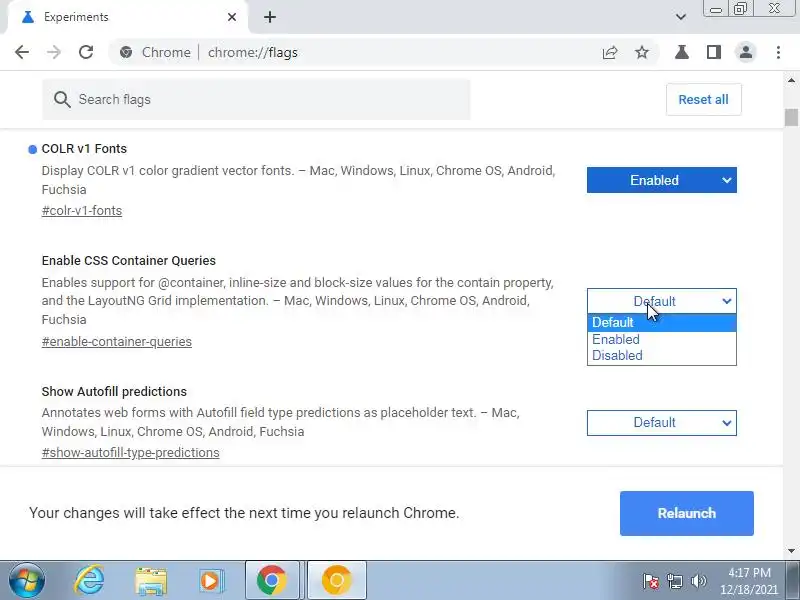Screen dimensions: 800x600
Task: Reload the chrome://flags page
Action: [86, 52]
